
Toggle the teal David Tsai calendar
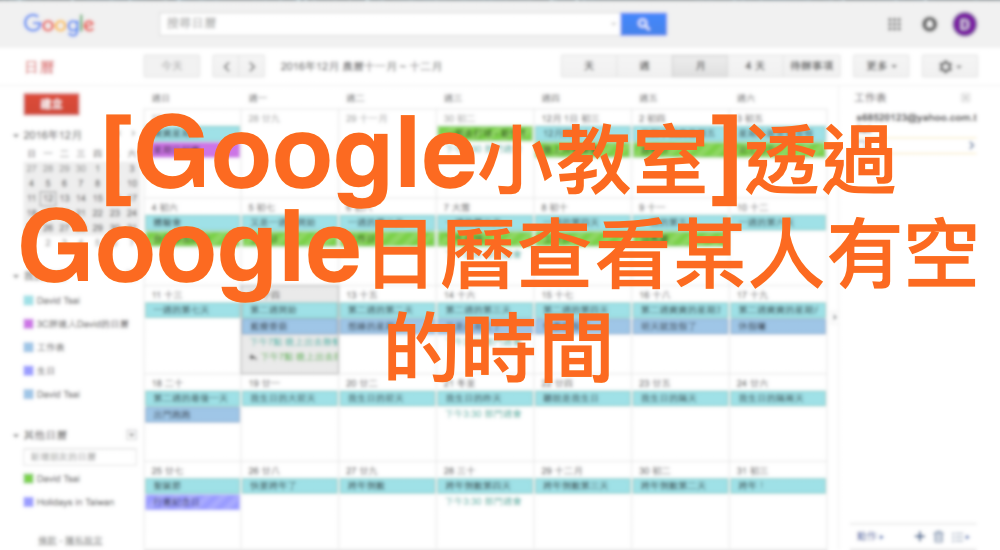[x=28, y=301]
